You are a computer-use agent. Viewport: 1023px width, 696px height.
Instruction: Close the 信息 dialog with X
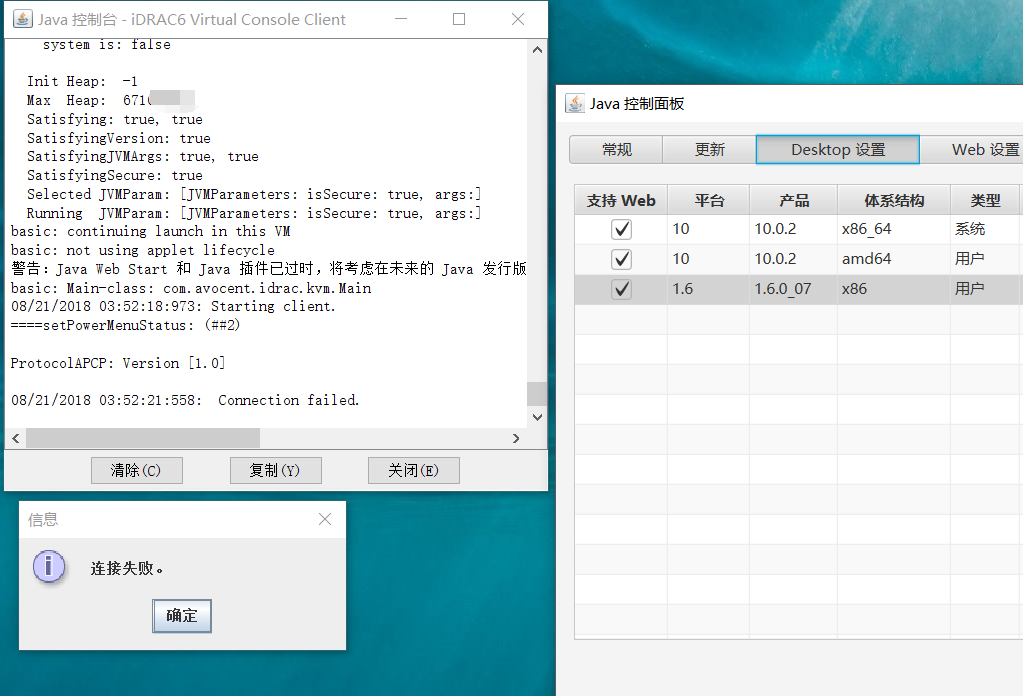pos(325,519)
